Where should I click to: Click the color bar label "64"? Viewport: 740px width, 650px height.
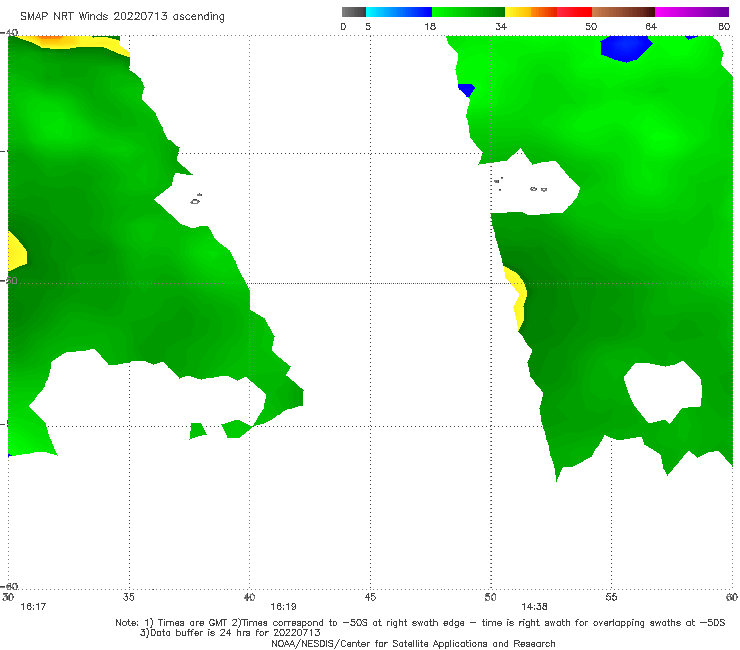click(651, 26)
